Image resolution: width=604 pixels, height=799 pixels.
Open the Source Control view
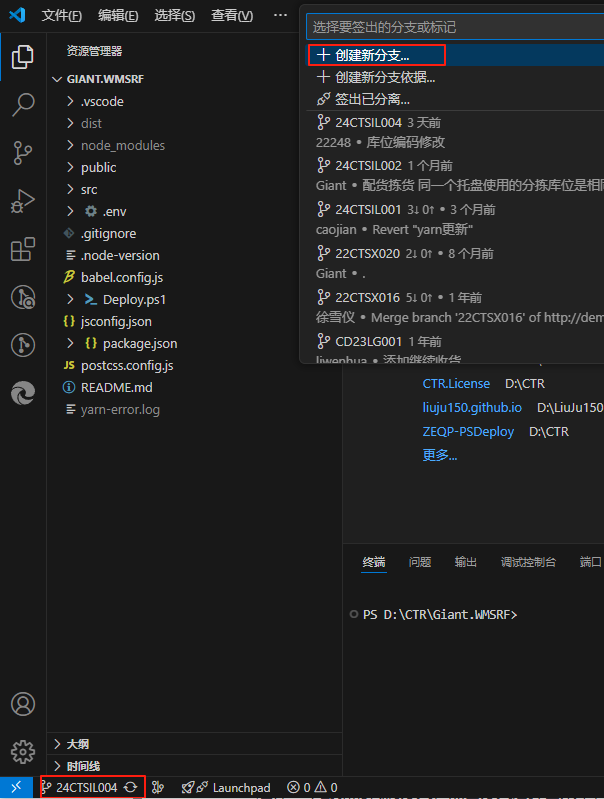22,152
